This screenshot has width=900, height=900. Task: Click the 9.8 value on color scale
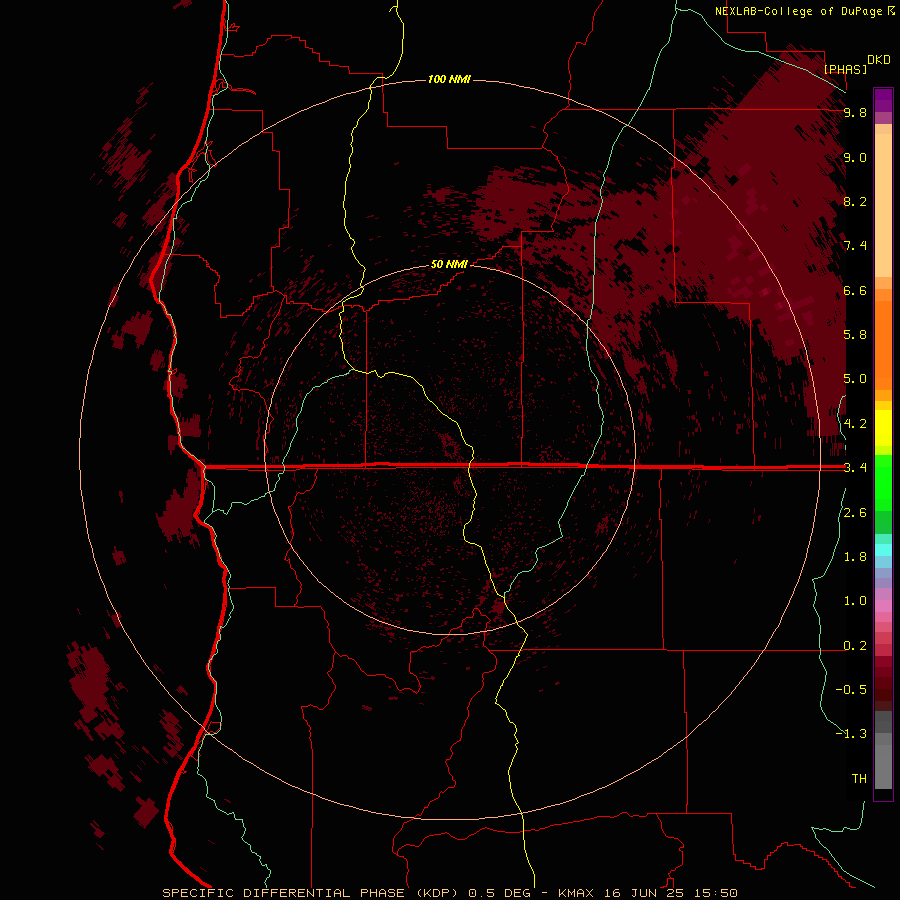point(855,112)
